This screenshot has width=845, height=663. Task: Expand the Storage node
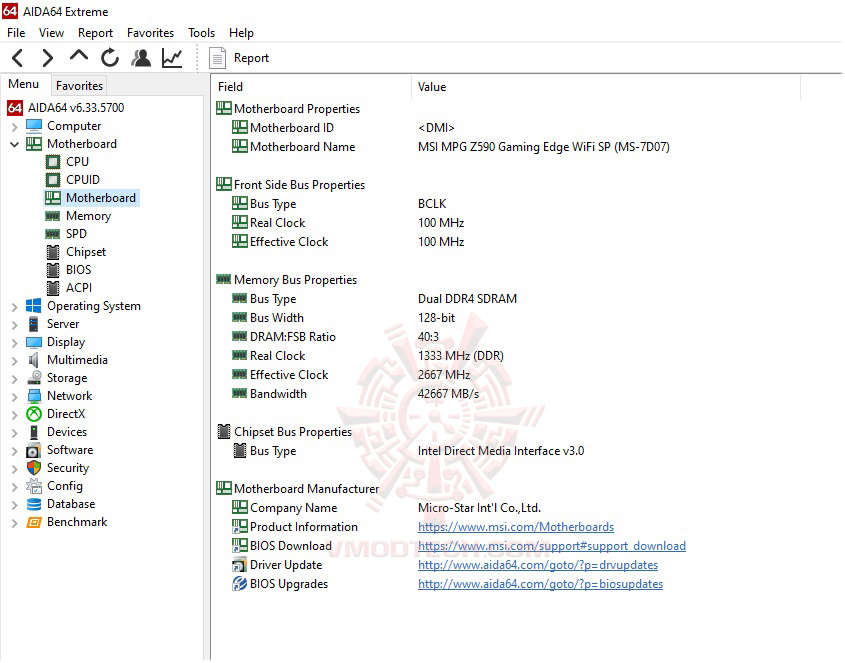(15, 378)
